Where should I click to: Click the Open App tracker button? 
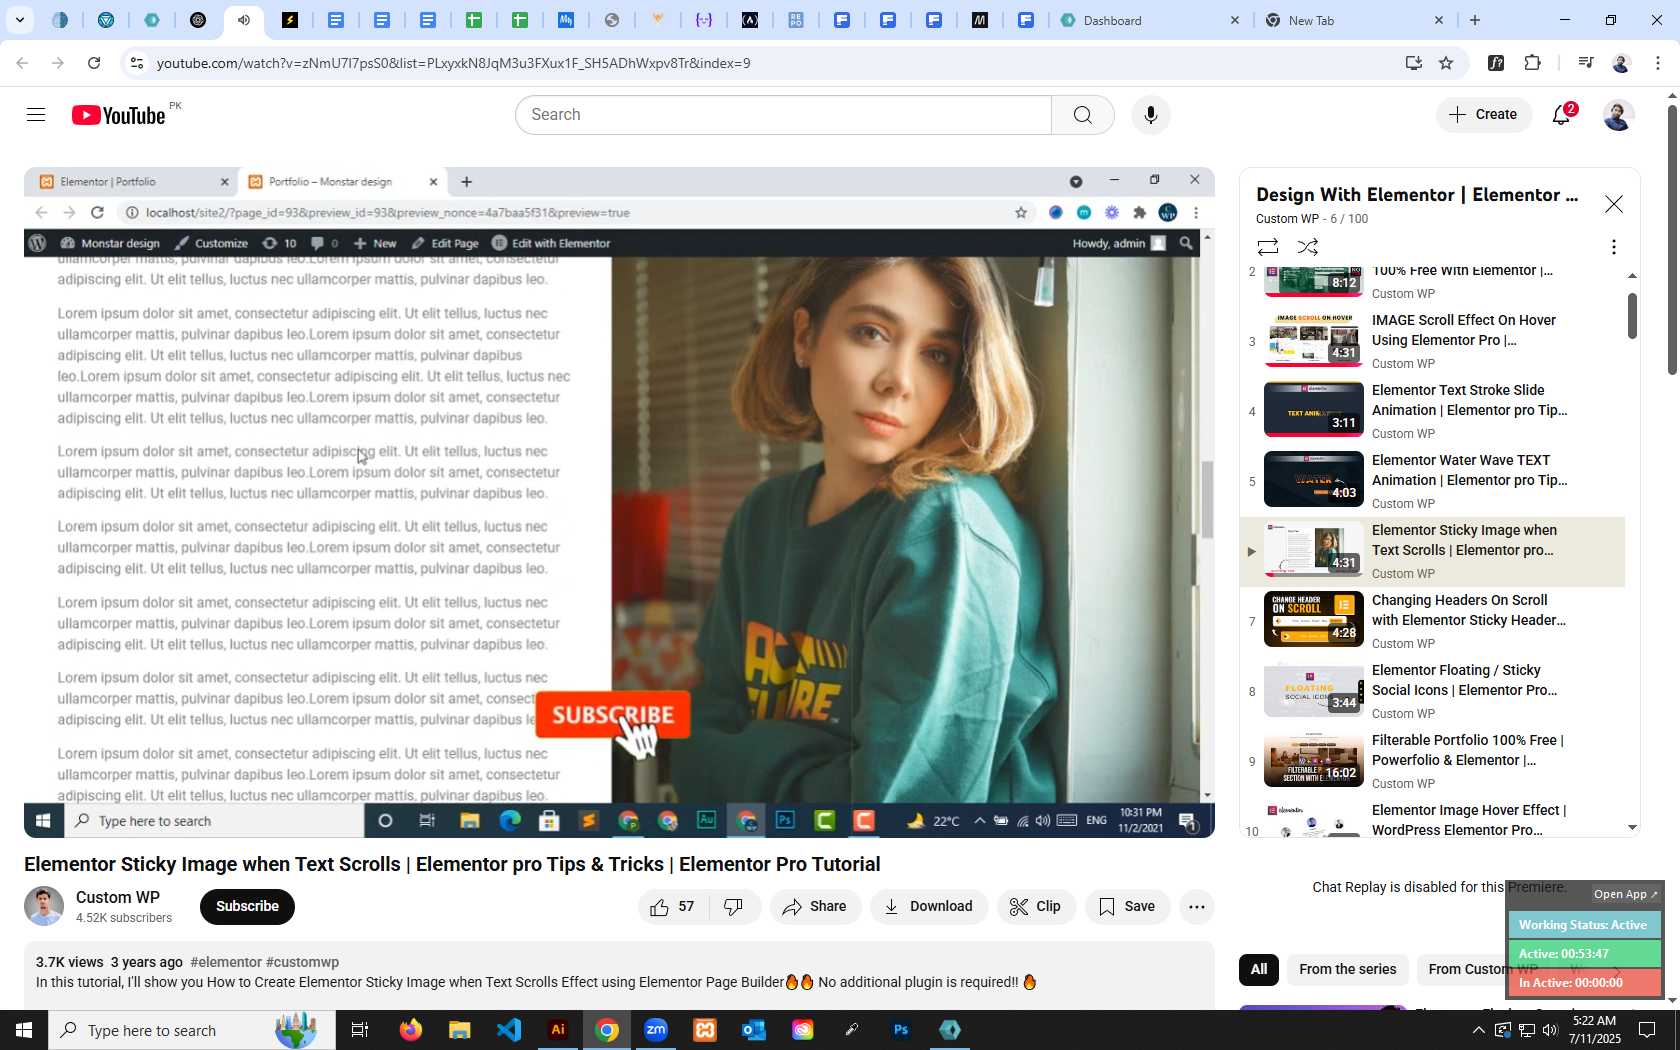coord(1625,894)
